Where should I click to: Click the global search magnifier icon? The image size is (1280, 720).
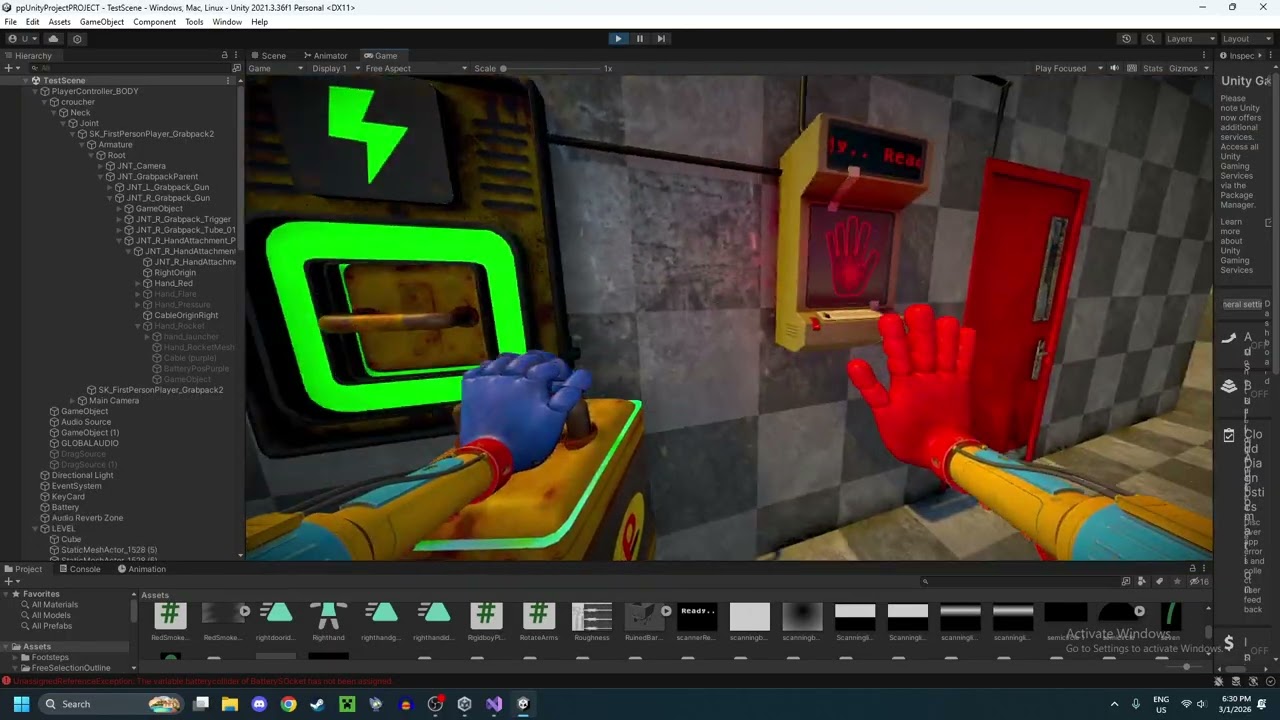1150,39
